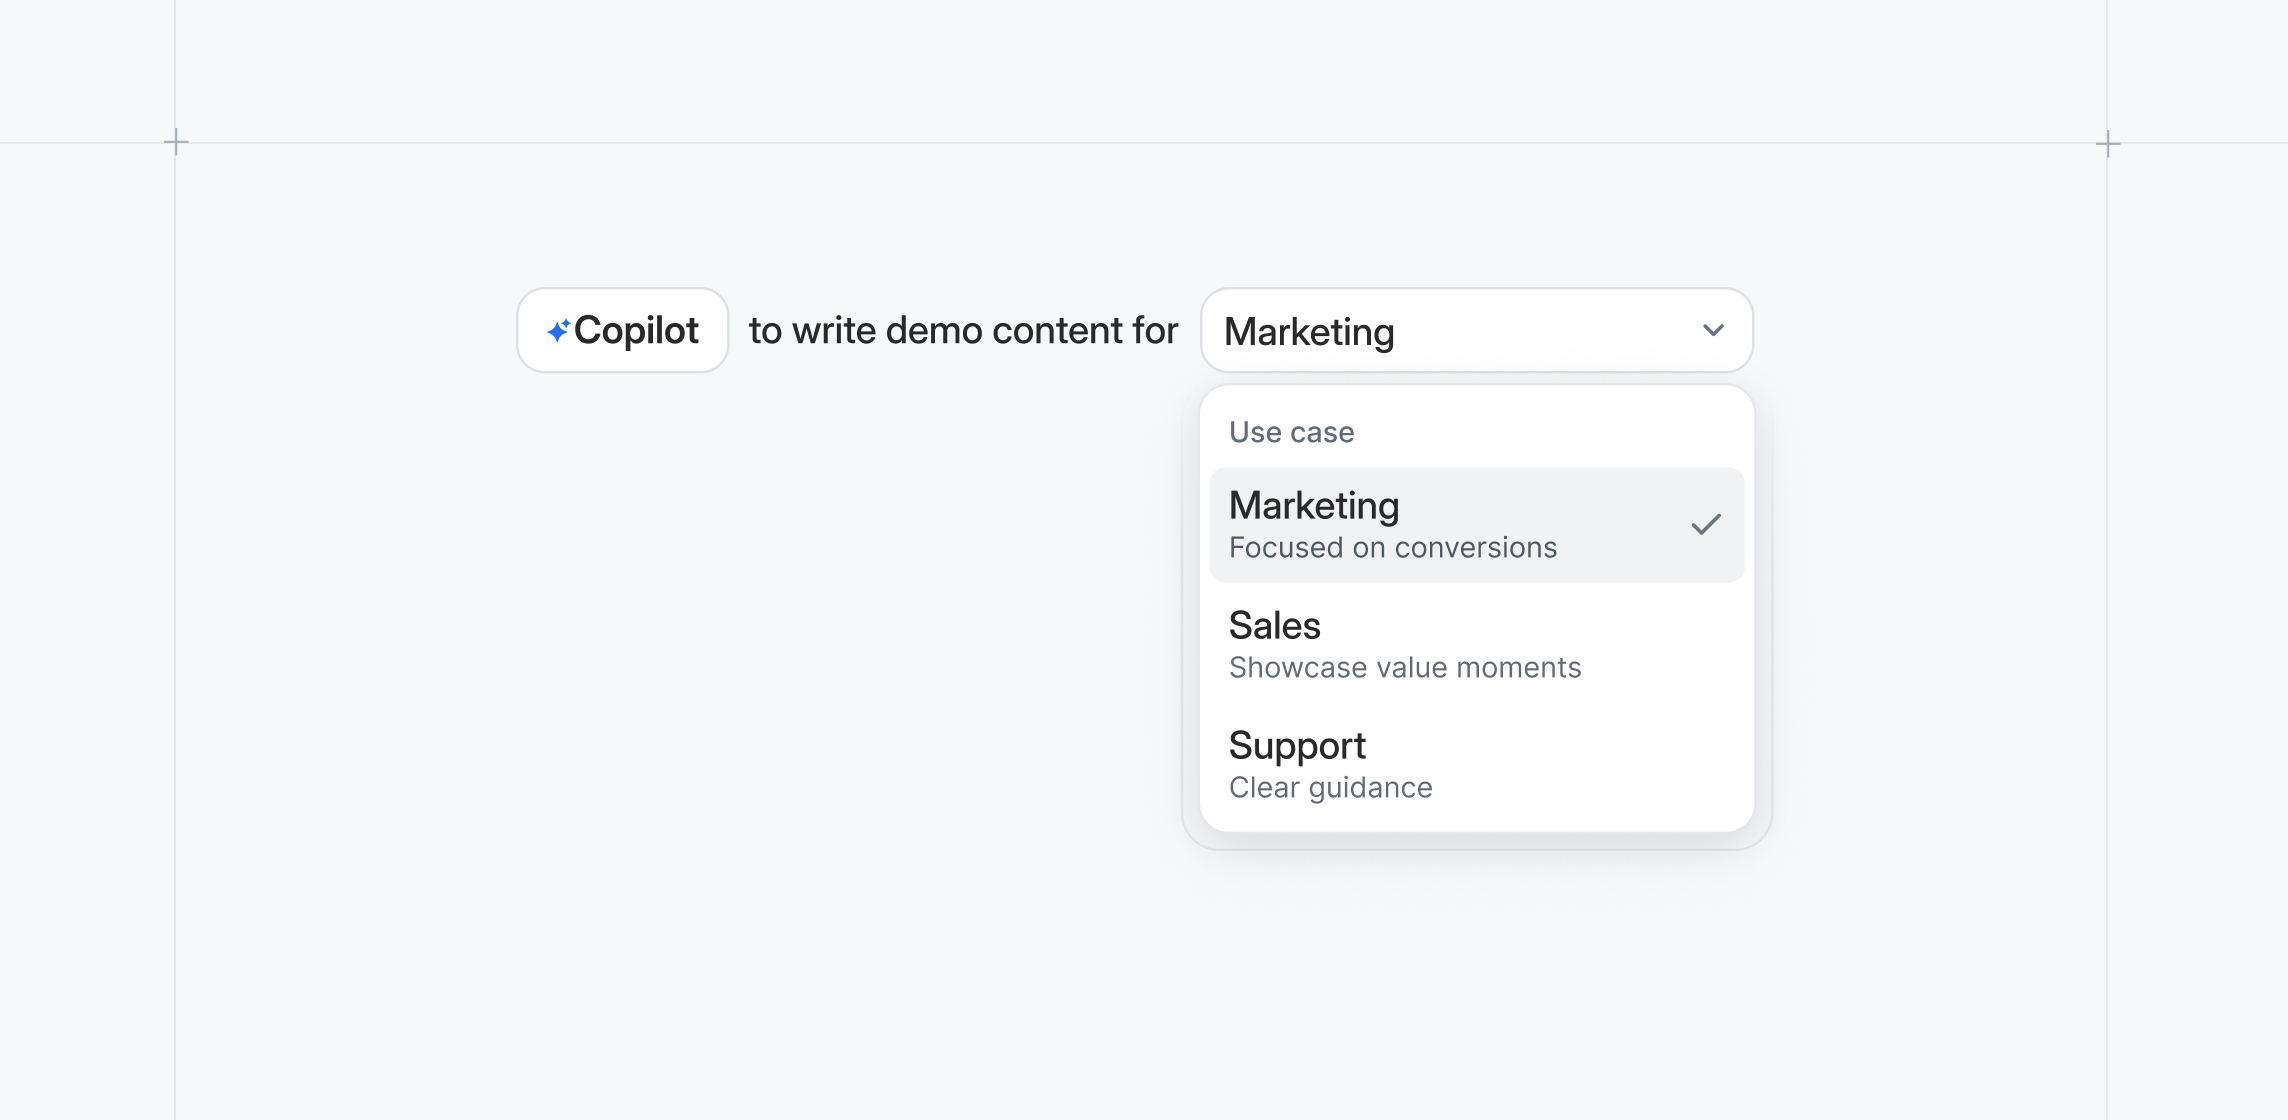2288x1120 pixels.
Task: Choose Sales from the use case list
Action: pyautogui.click(x=1476, y=644)
